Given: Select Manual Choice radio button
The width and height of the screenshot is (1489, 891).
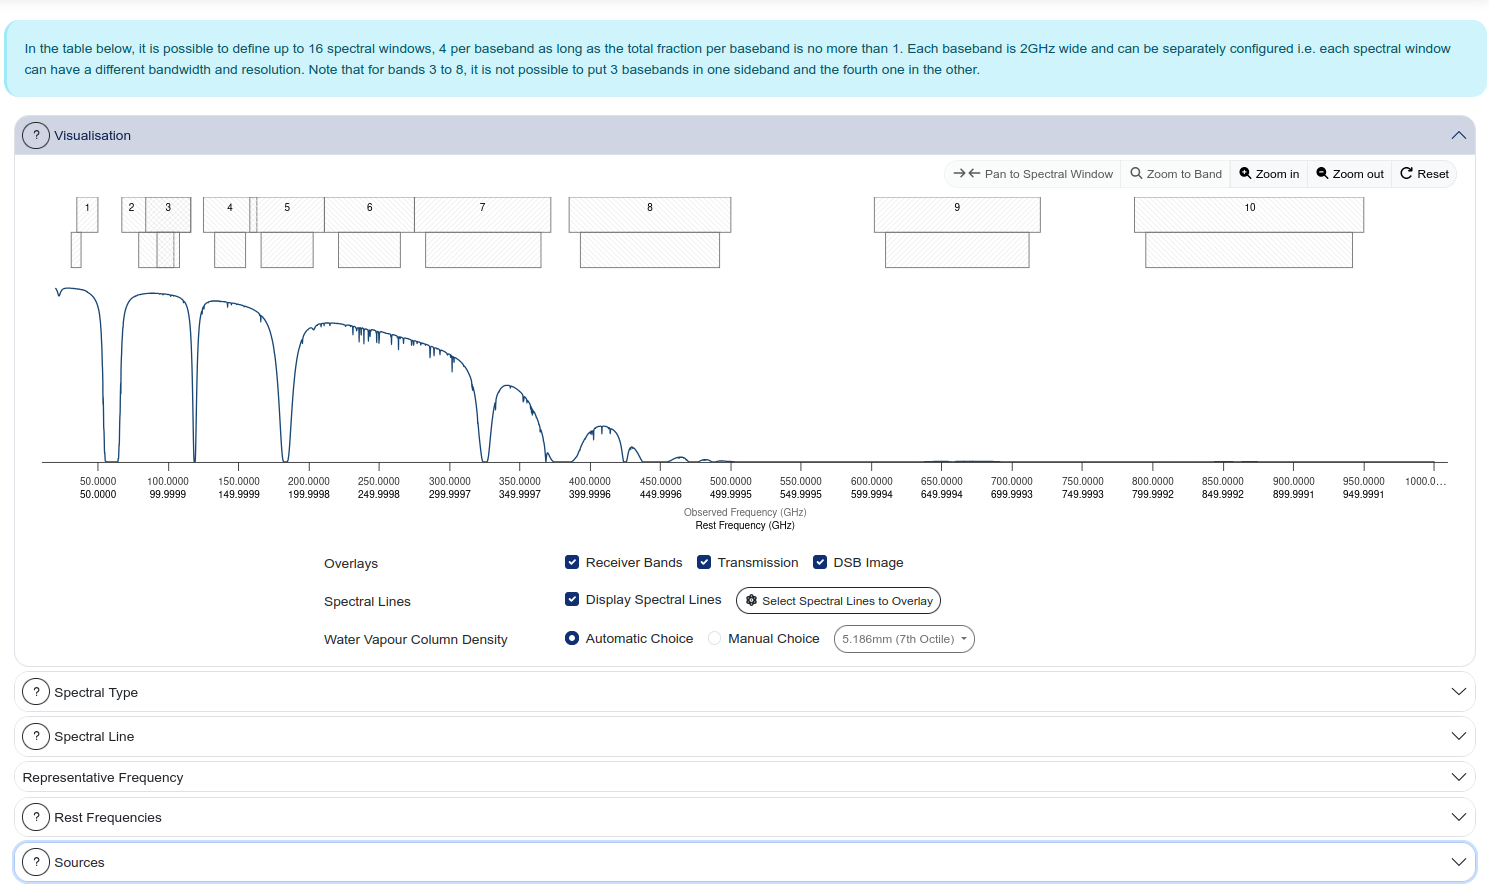Looking at the screenshot, I should (x=715, y=638).
